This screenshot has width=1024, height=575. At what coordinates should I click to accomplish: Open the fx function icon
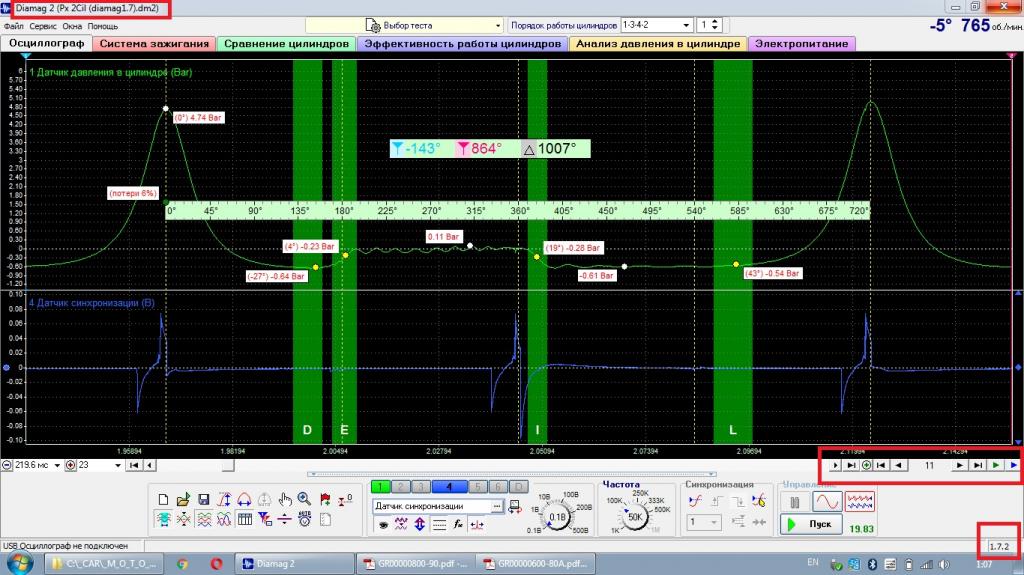coord(458,524)
